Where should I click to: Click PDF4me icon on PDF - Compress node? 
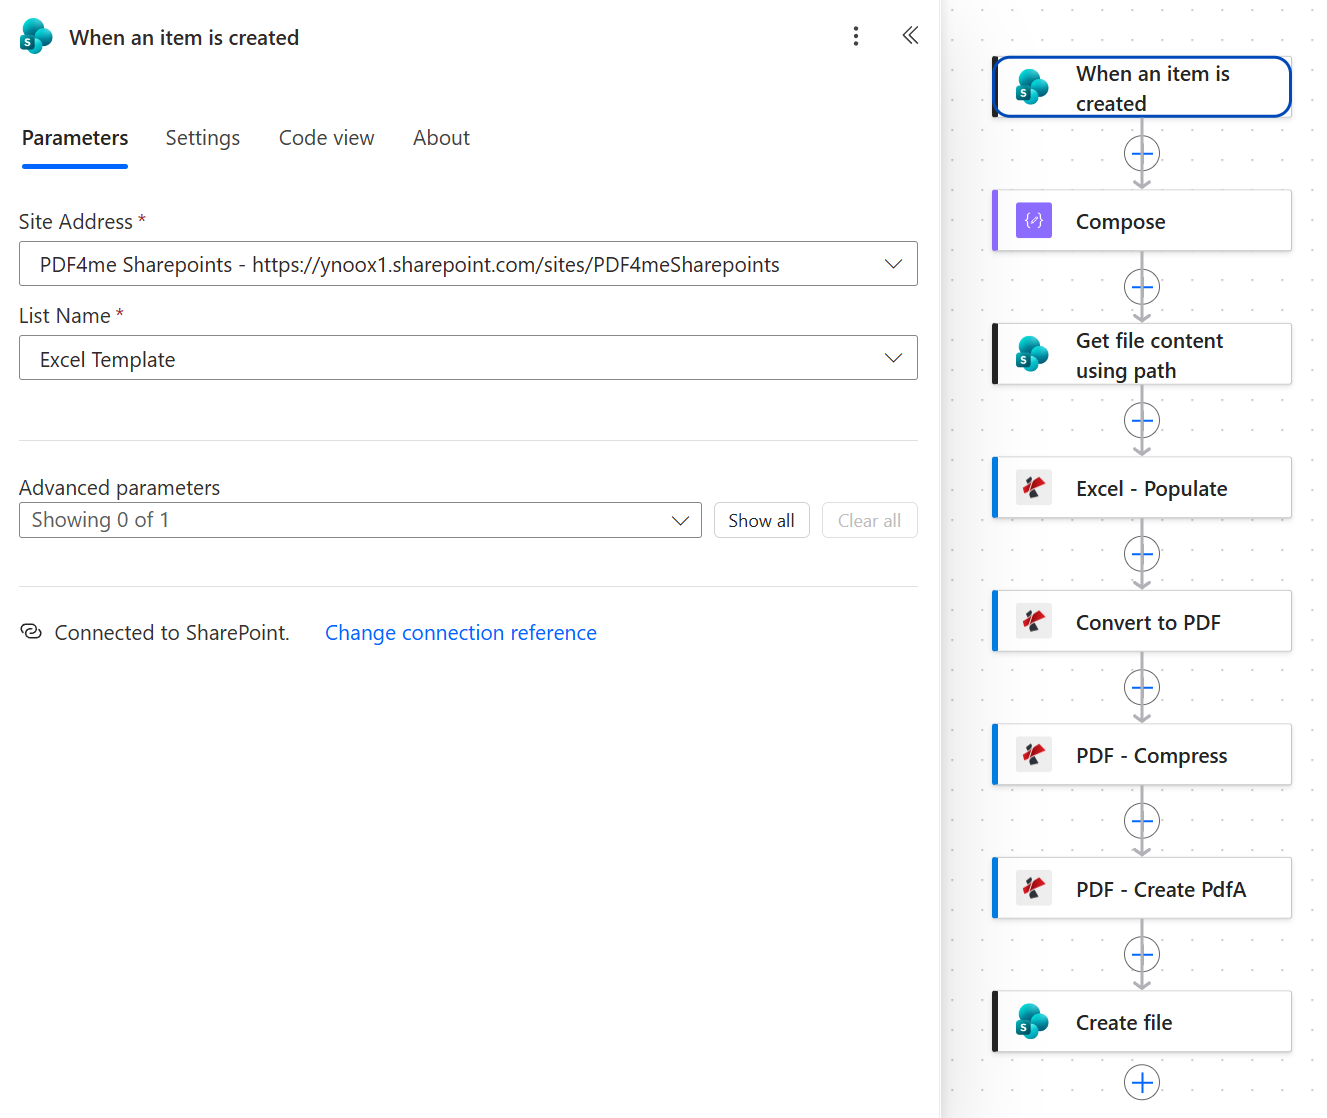tap(1033, 754)
